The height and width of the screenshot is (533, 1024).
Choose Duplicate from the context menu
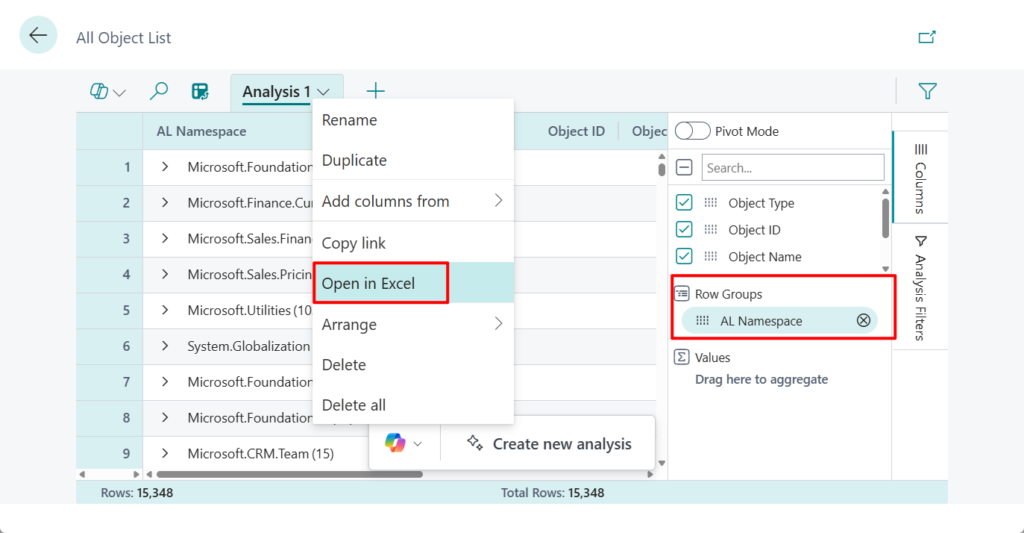point(354,160)
